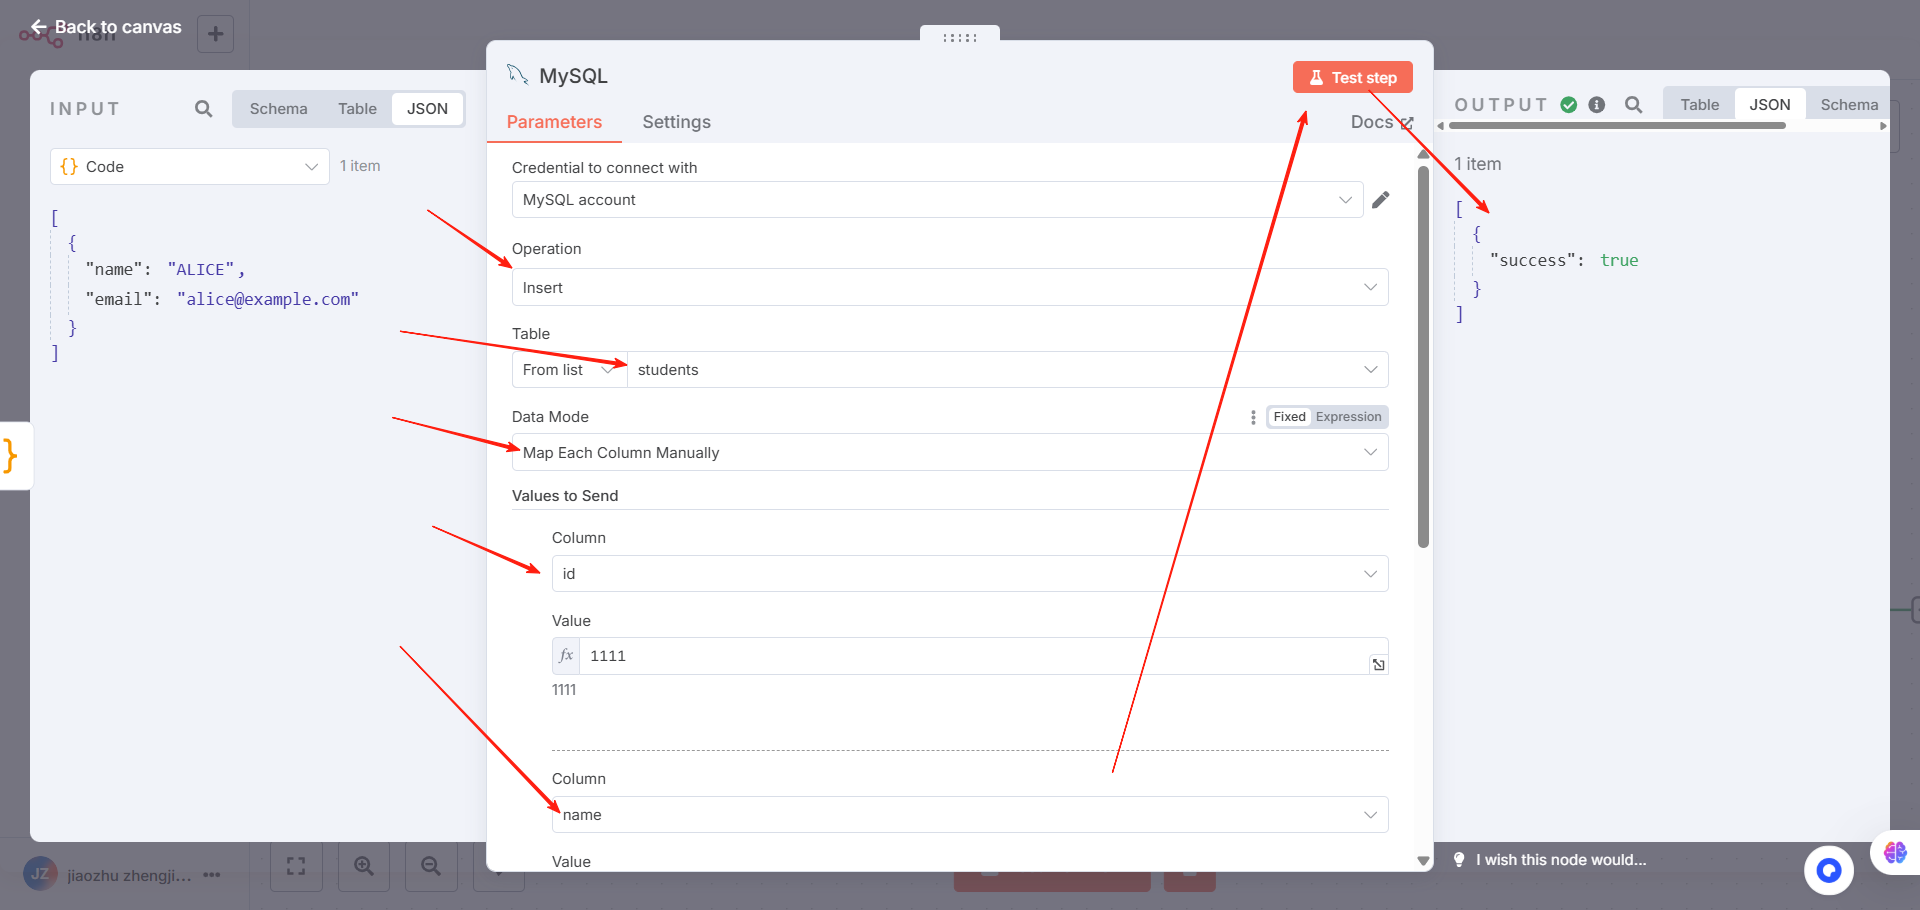The image size is (1920, 910).
Task: Click the "ALICE" name value in input
Action: (201, 269)
